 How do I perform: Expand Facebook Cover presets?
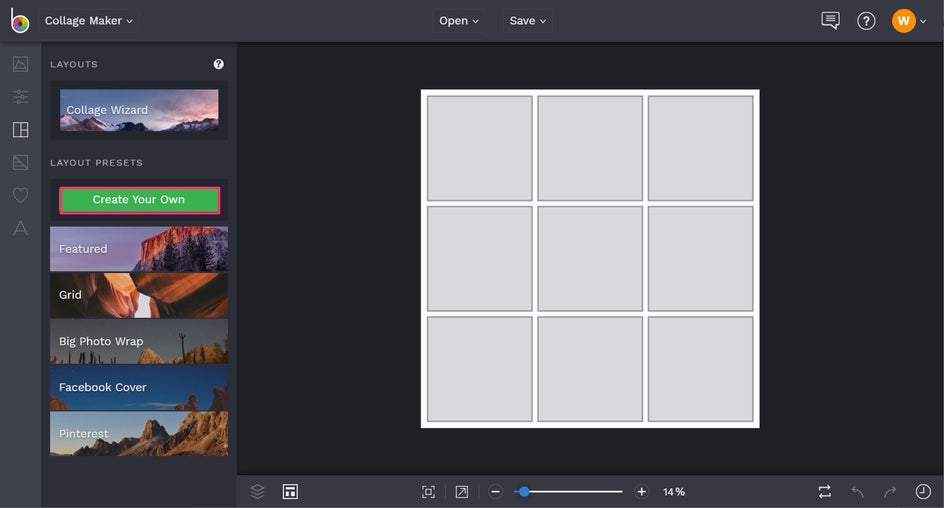pos(139,388)
